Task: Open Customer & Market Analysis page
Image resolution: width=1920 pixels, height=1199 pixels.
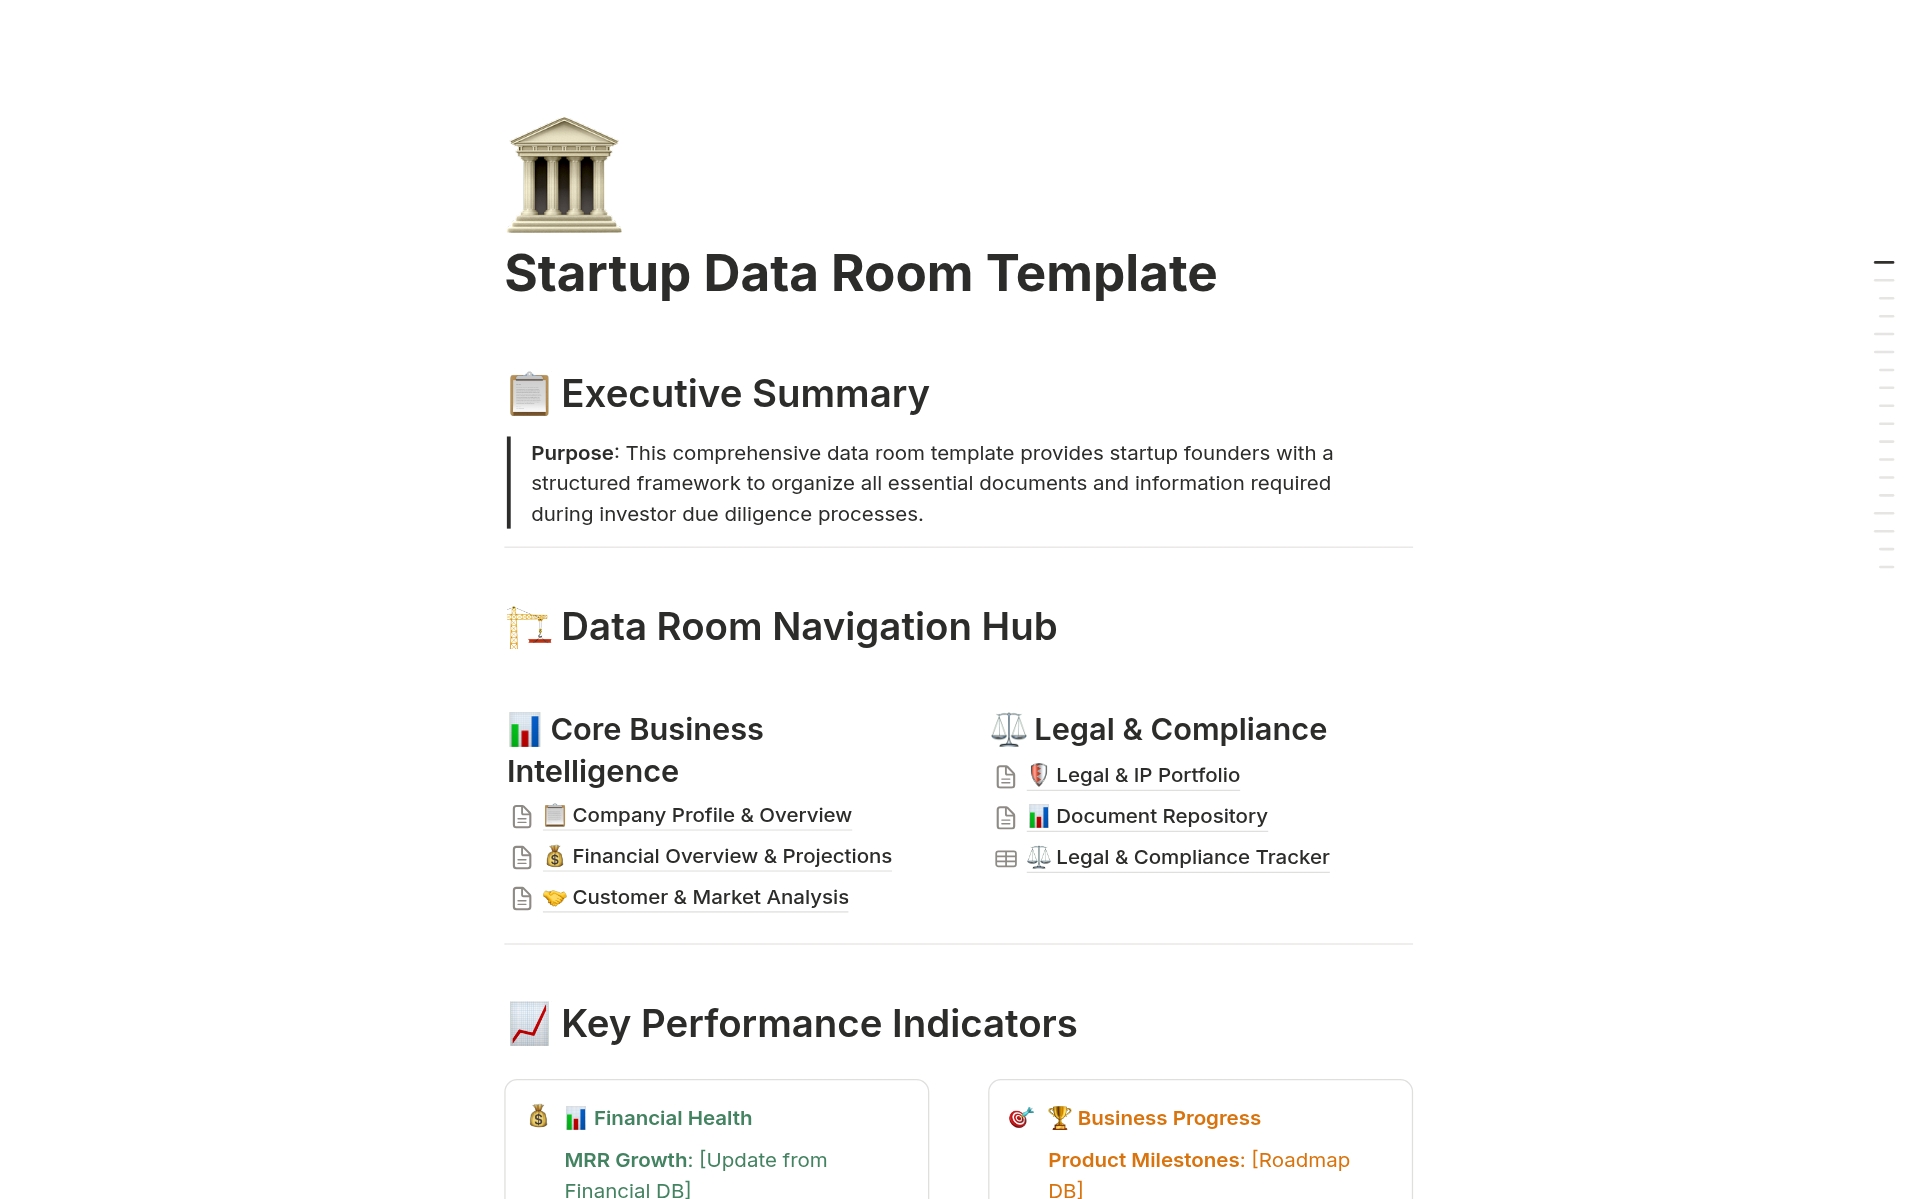Action: (x=710, y=898)
